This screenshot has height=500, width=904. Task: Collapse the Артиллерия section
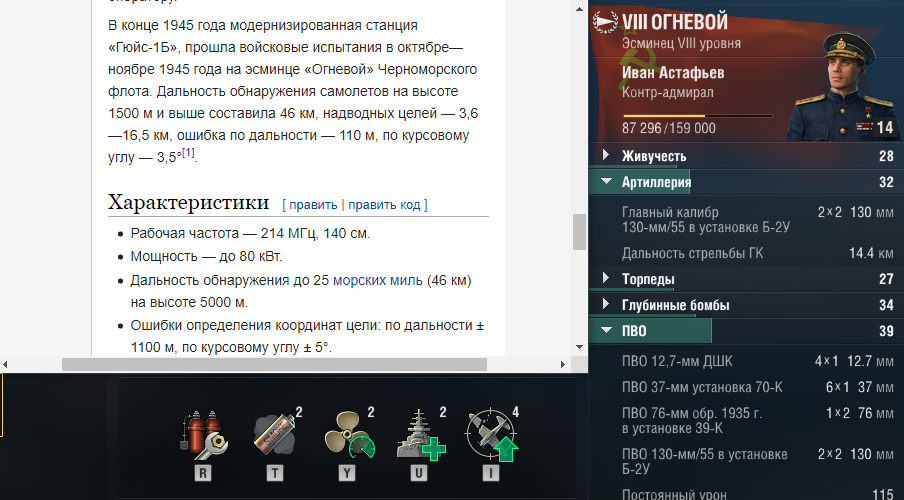click(x=746, y=182)
